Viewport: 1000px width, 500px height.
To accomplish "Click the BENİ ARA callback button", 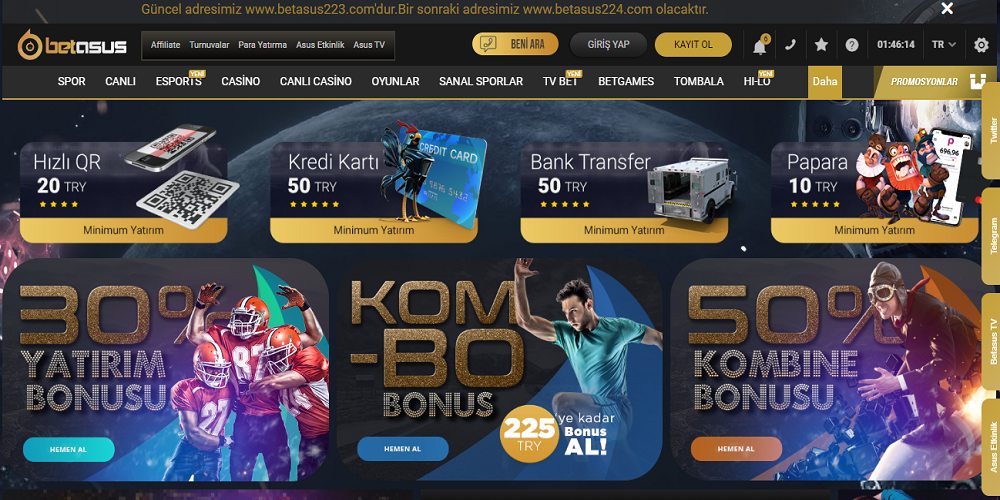I will click(515, 44).
